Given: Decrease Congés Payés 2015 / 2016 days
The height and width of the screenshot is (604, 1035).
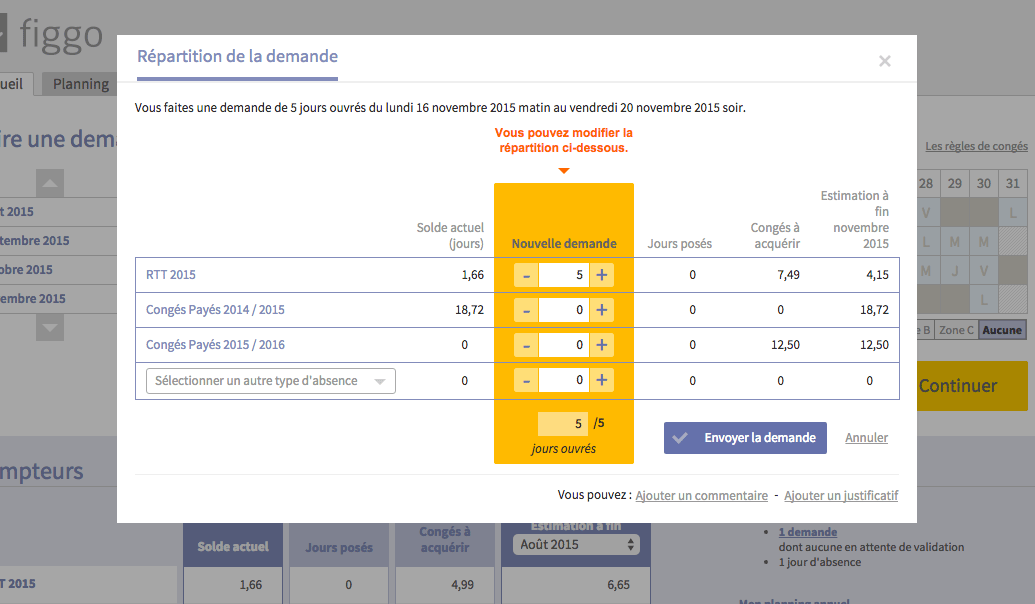Looking at the screenshot, I should (x=526, y=345).
